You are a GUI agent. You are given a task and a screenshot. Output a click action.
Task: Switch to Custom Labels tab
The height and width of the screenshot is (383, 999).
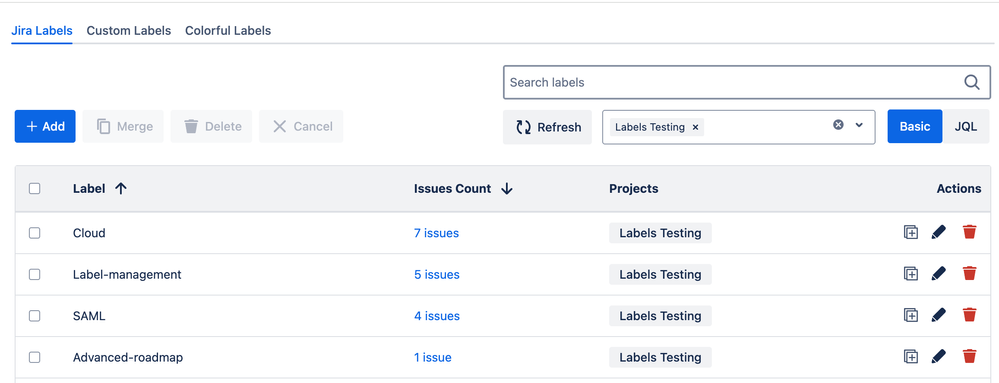point(129,31)
